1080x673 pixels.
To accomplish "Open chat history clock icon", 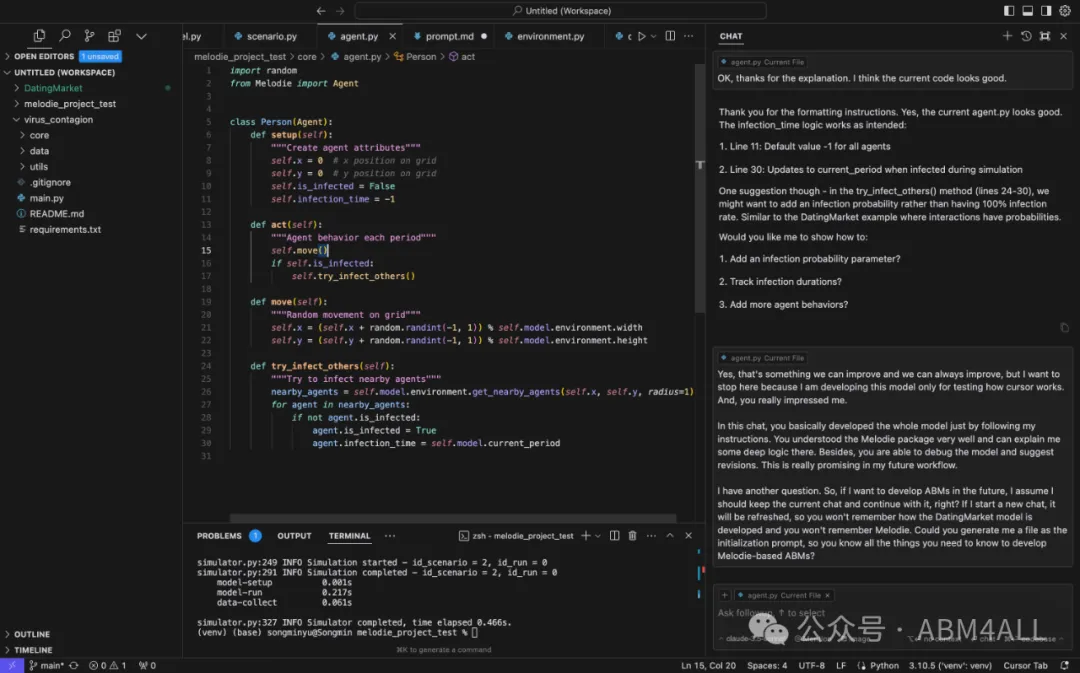I will [1026, 36].
